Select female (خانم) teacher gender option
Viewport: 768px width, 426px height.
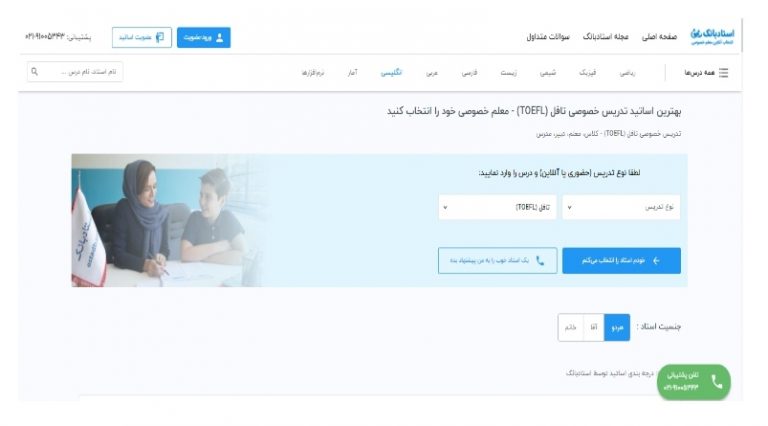571,327
